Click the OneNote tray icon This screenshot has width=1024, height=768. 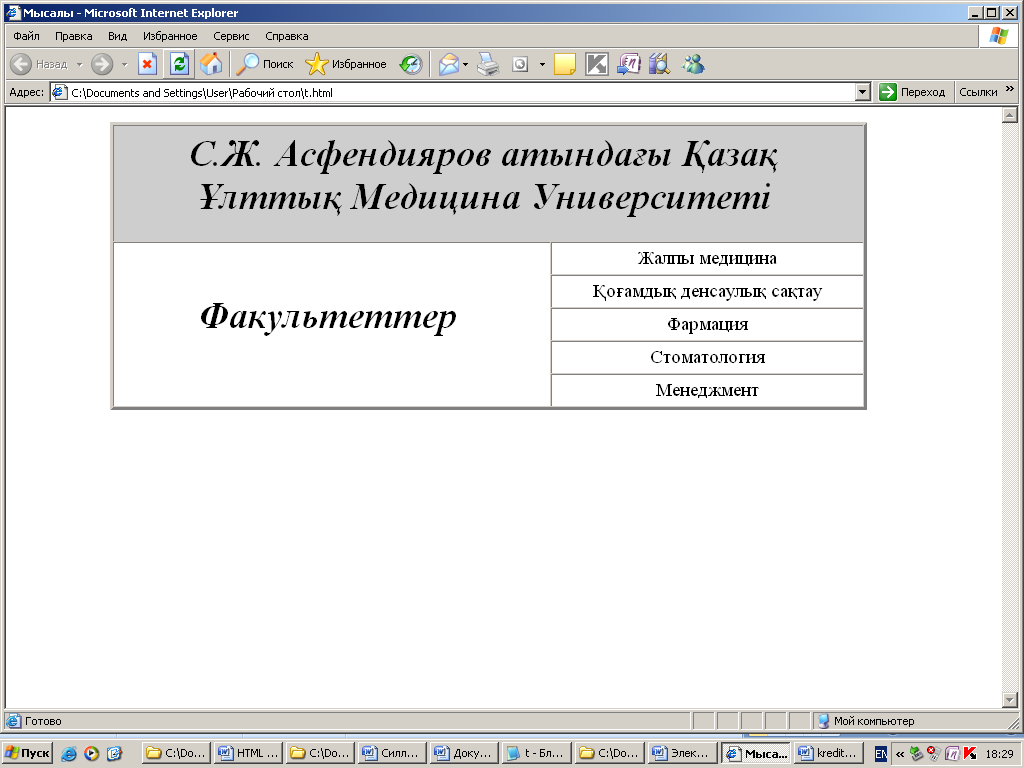pyautogui.click(x=952, y=754)
